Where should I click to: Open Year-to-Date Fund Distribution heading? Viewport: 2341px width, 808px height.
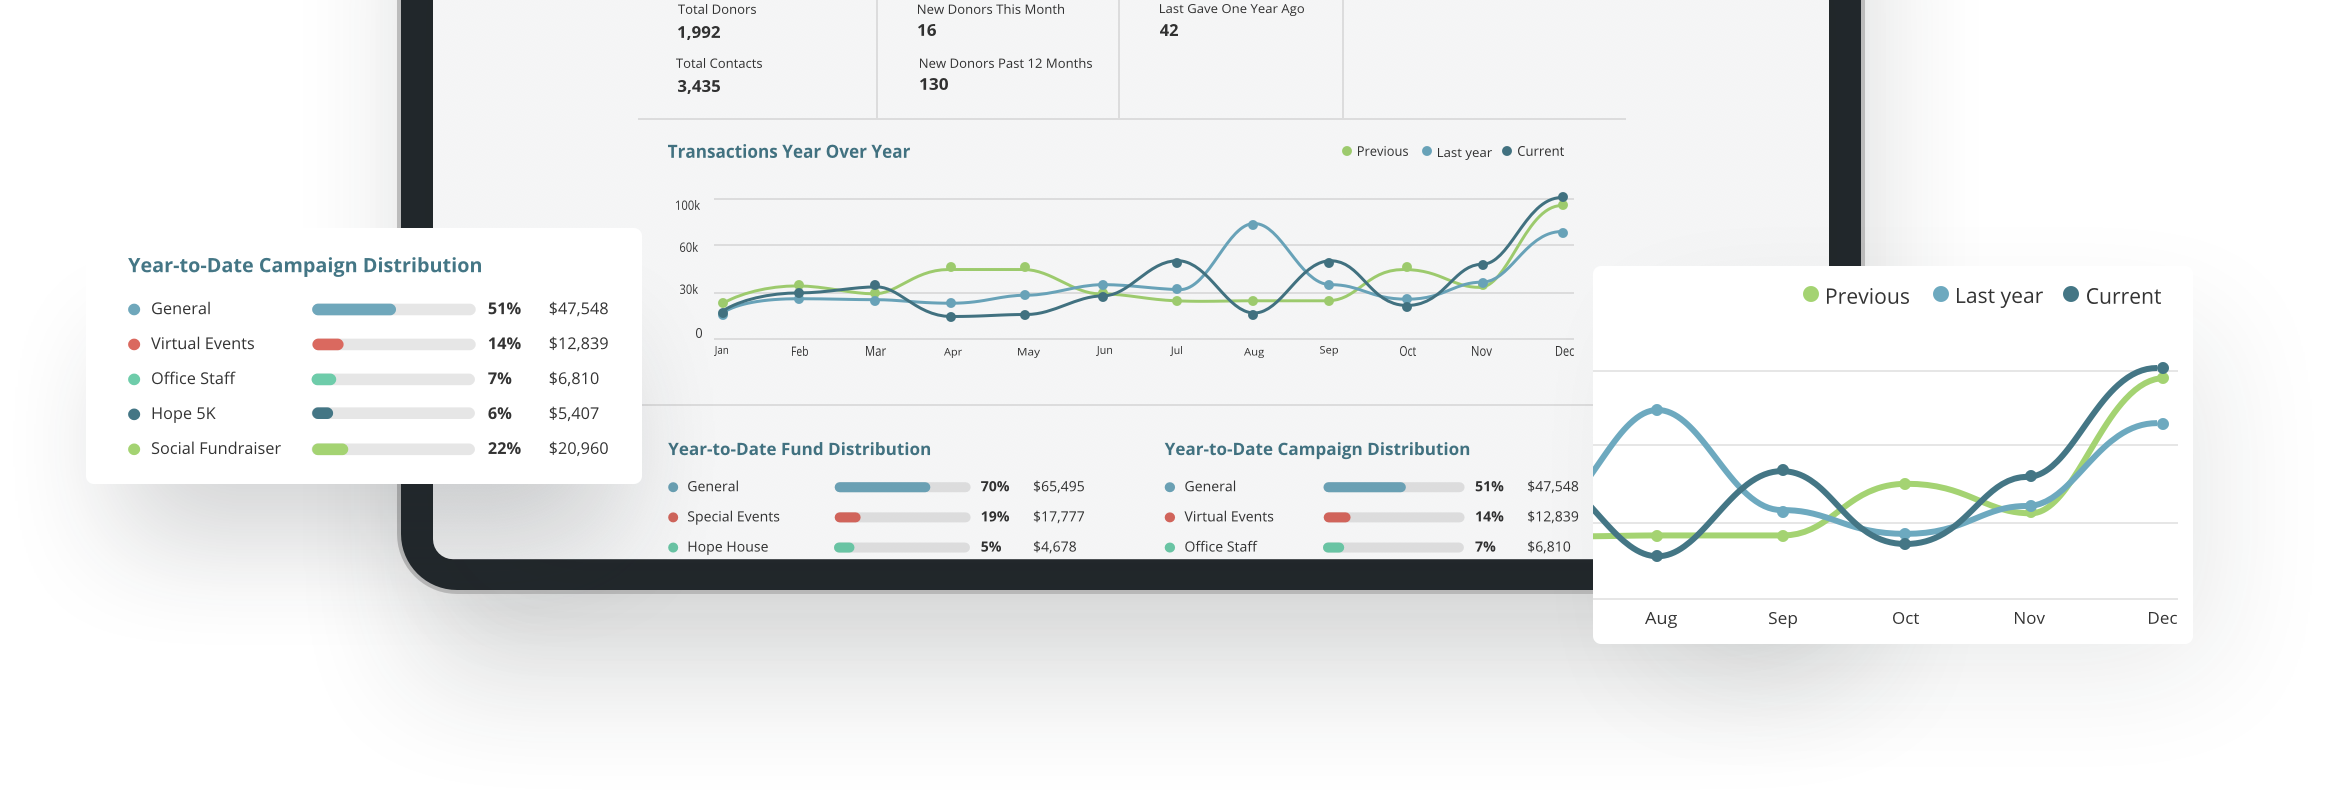point(799,449)
